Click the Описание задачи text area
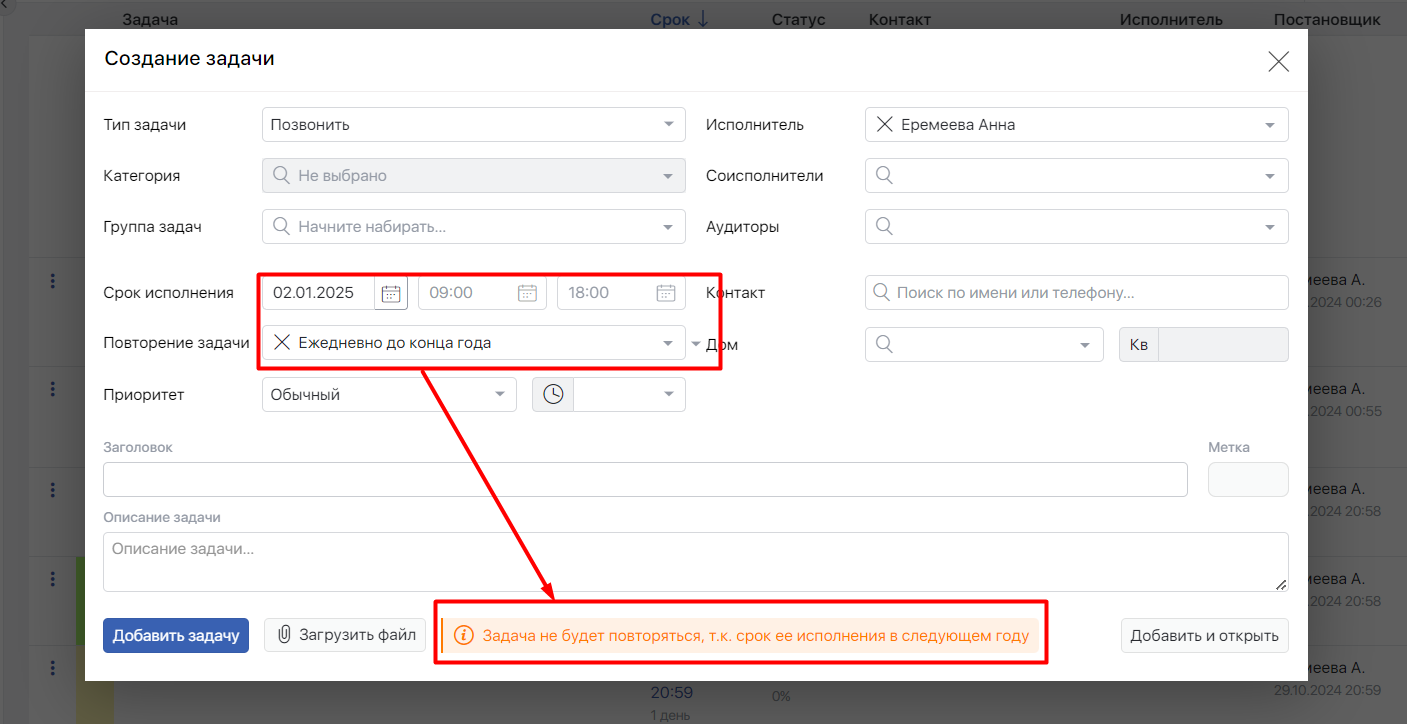The width and height of the screenshot is (1407, 724). click(695, 561)
